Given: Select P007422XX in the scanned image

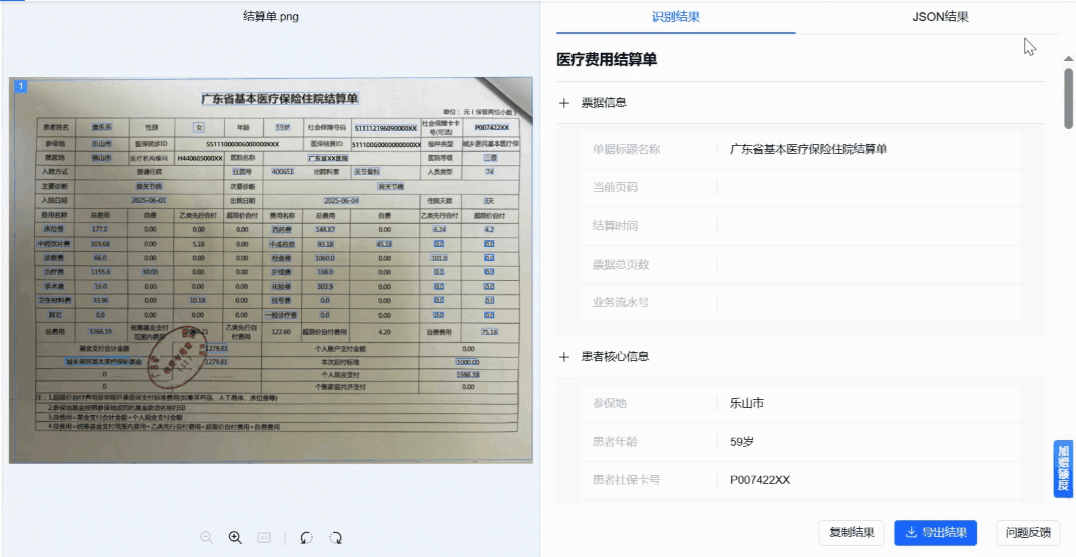Looking at the screenshot, I should (491, 128).
